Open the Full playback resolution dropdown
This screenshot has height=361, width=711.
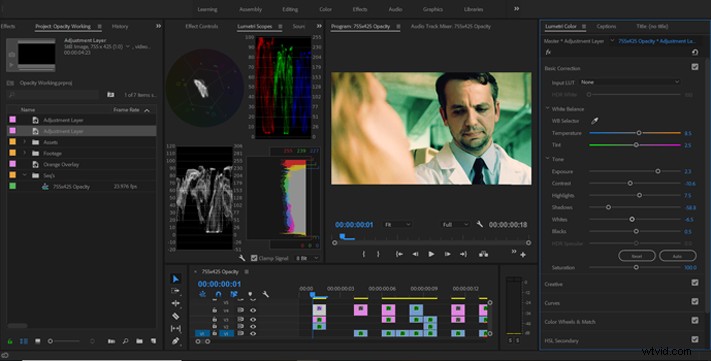point(455,224)
